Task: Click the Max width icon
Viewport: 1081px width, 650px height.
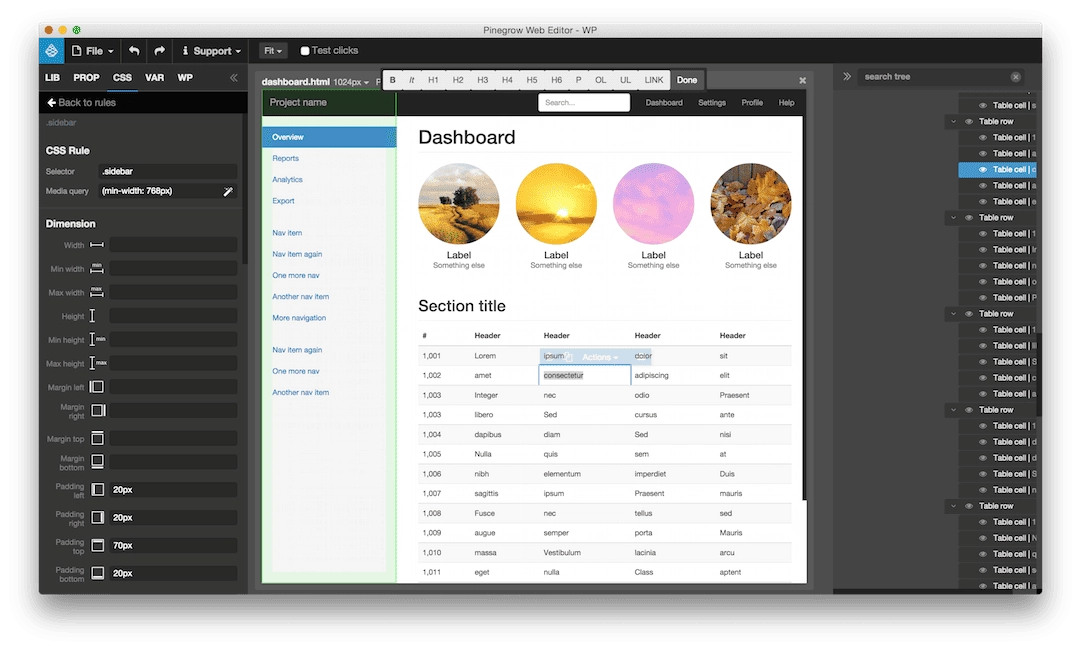Action: [97, 292]
